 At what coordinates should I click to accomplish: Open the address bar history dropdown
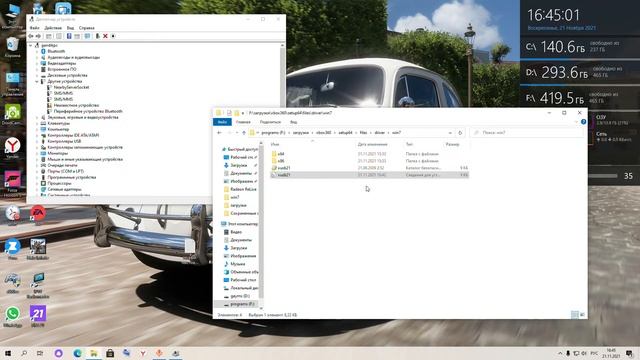pos(450,133)
